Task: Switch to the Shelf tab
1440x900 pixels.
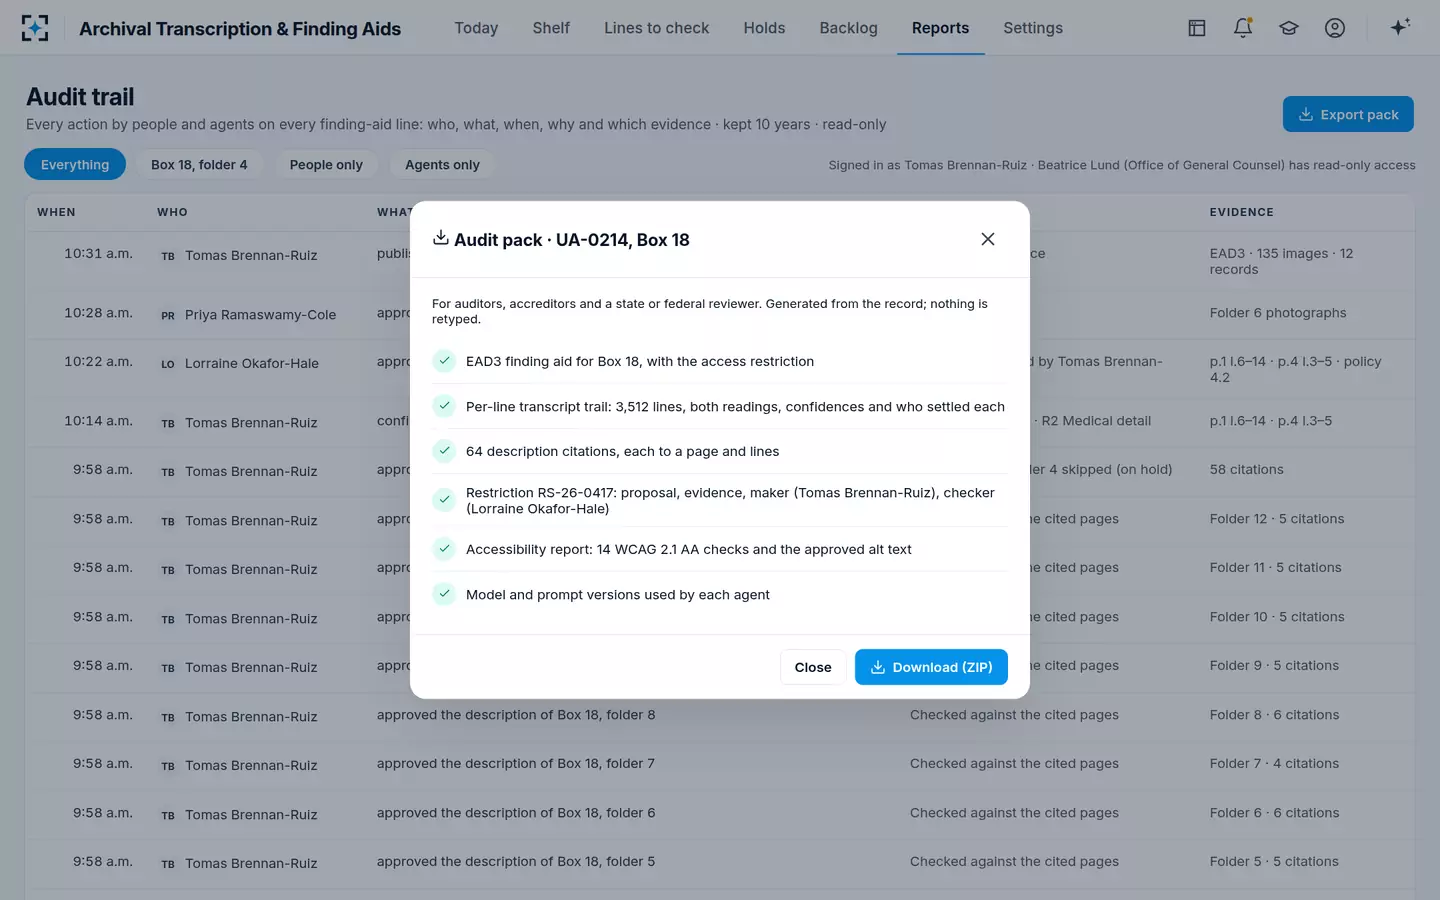Action: [x=551, y=28]
